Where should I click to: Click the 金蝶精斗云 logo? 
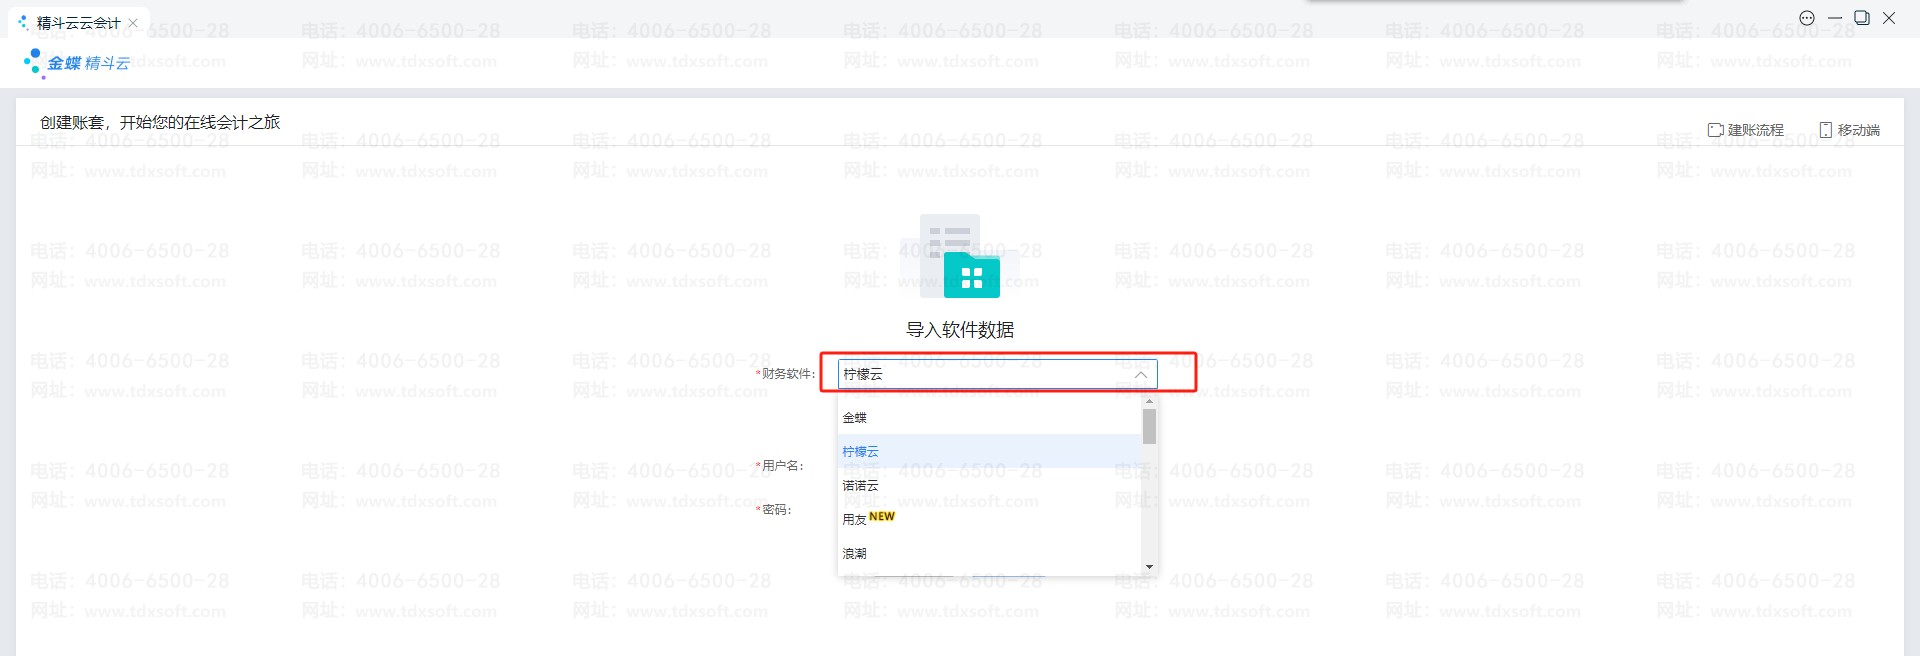click(78, 63)
